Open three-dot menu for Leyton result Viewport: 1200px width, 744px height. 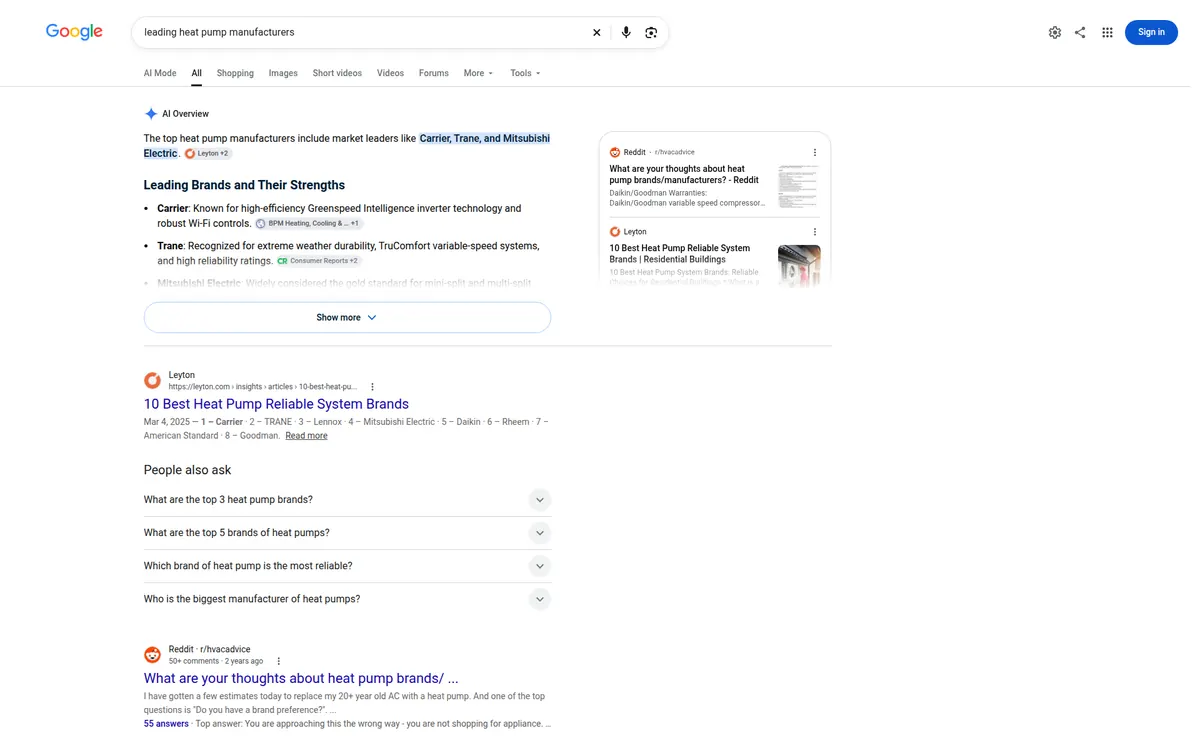tap(372, 387)
